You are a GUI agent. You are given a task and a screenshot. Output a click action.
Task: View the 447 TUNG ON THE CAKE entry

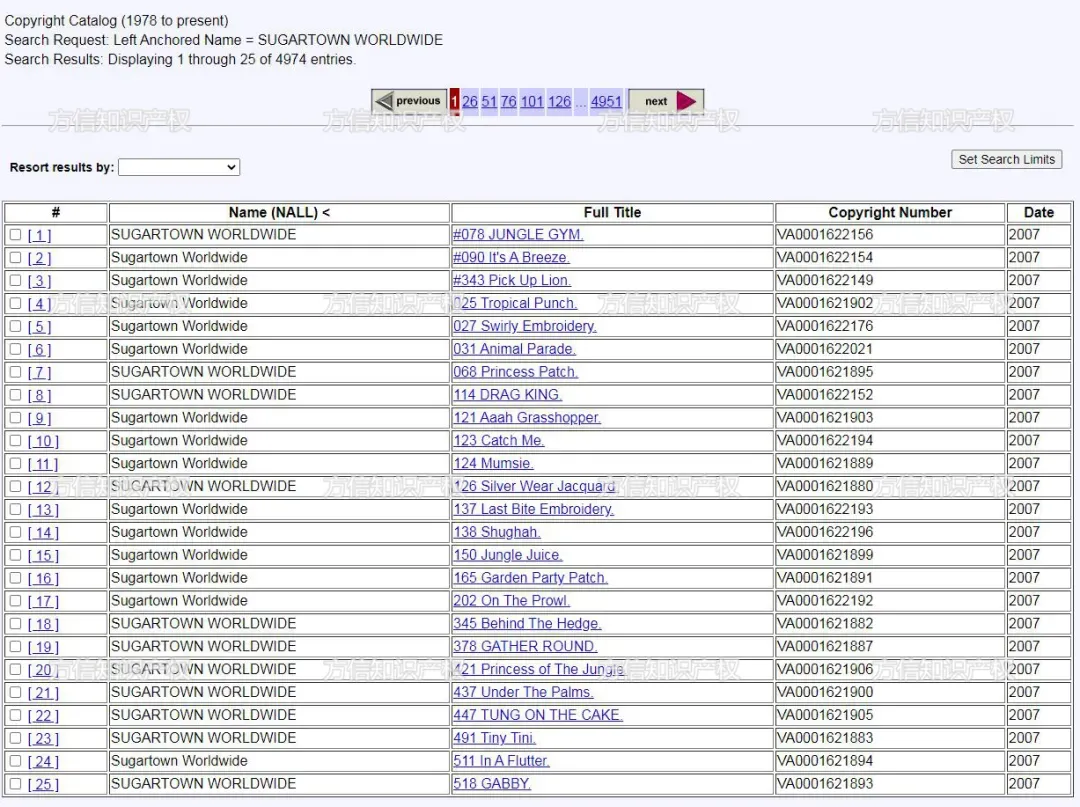(538, 715)
